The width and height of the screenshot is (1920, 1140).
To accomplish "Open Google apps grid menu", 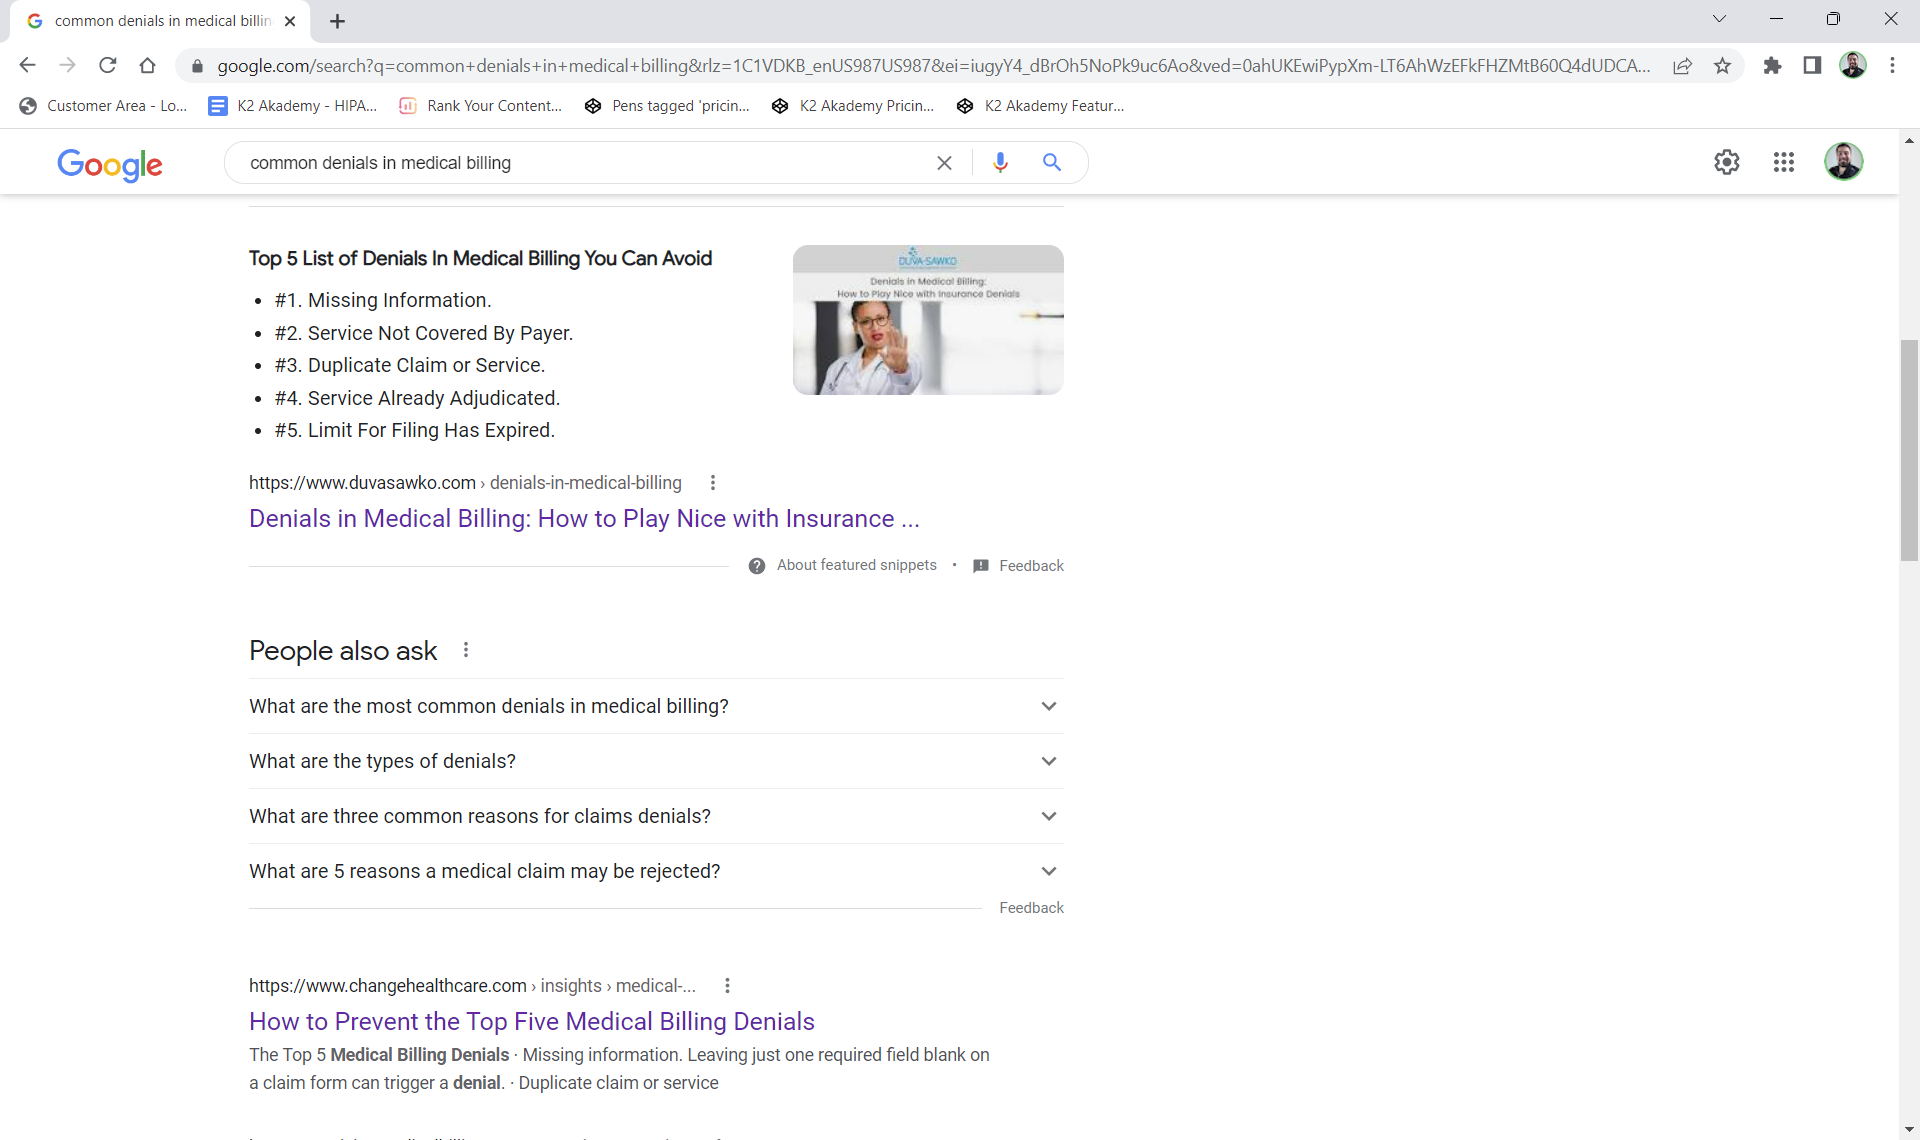I will [1783, 162].
